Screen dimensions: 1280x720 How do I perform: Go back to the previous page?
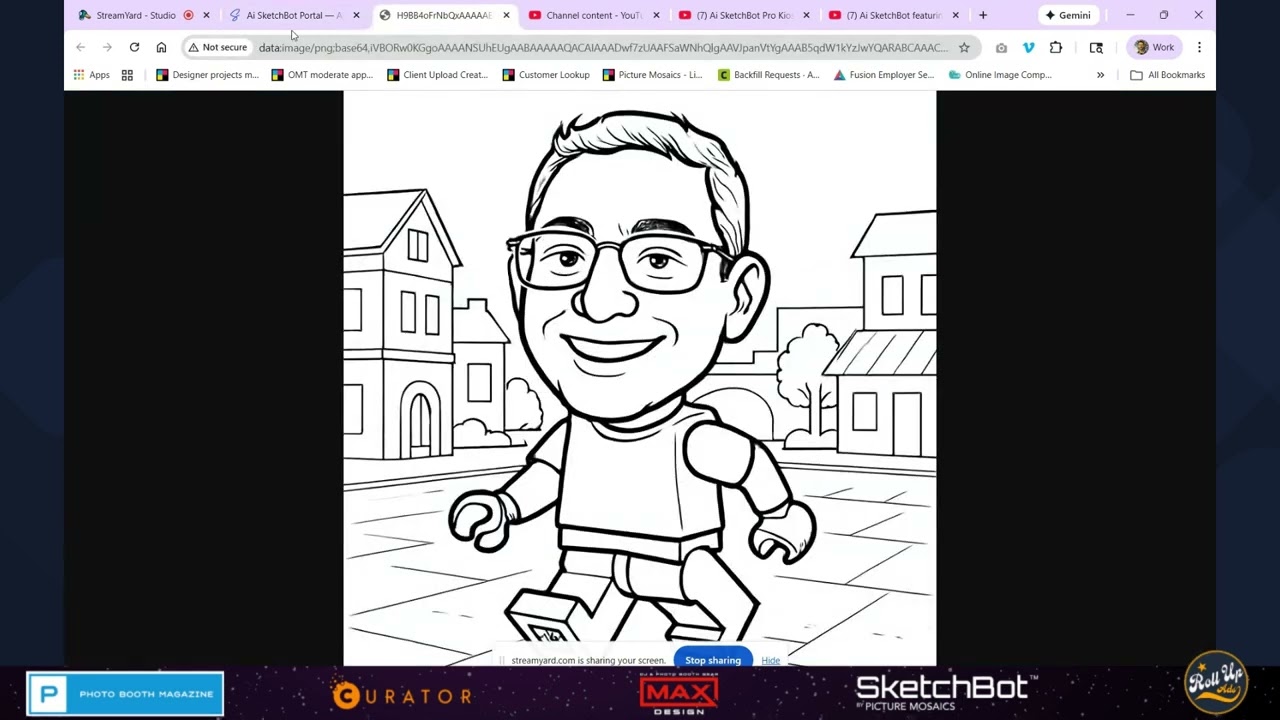[81, 47]
